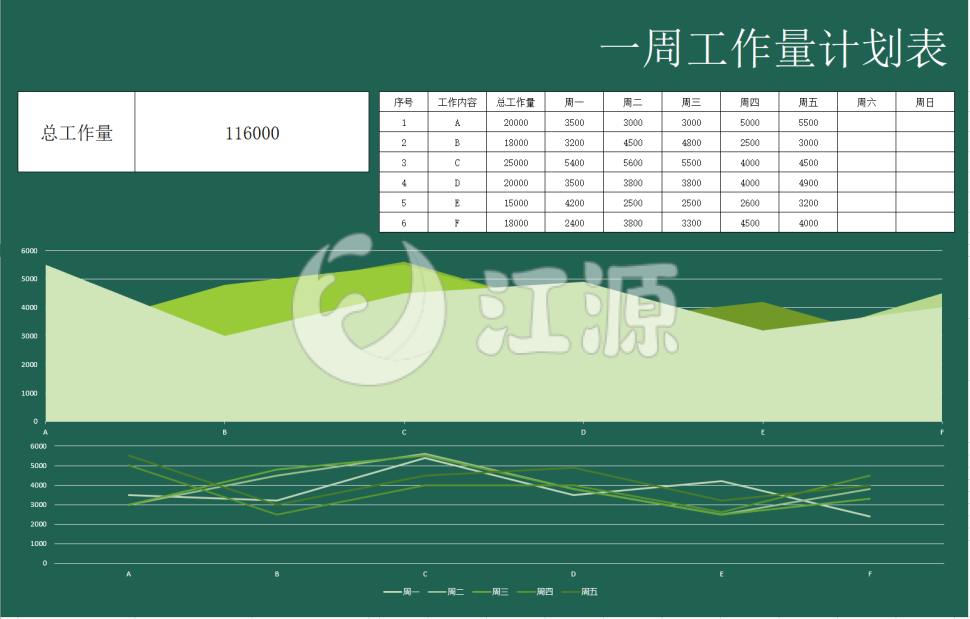970x619 pixels.
Task: Click the 序号 header cell
Action: pyautogui.click(x=404, y=102)
